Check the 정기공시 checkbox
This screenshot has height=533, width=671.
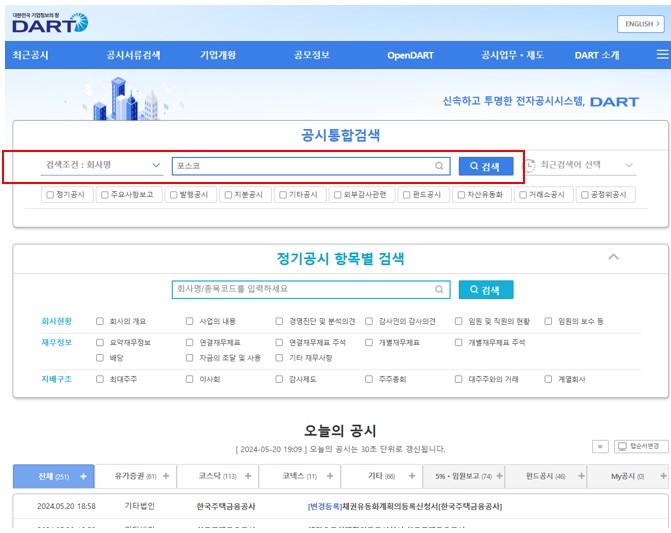pyautogui.click(x=50, y=195)
